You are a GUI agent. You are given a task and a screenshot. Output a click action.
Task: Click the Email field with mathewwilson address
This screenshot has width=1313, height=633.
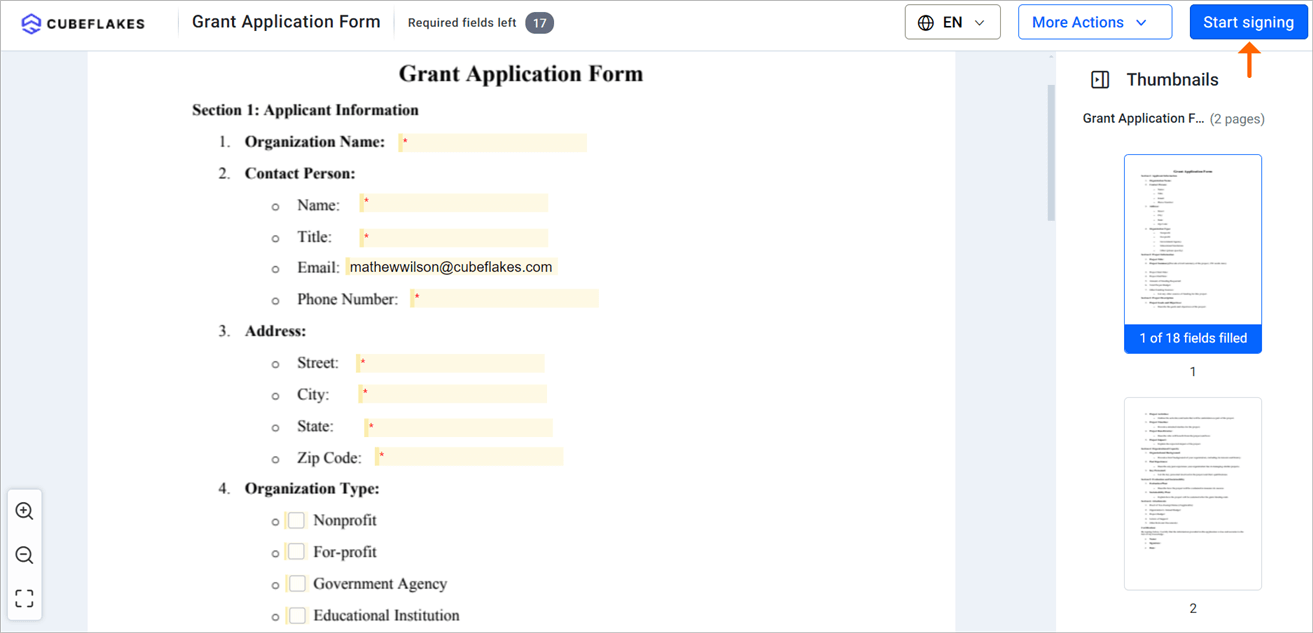point(451,267)
